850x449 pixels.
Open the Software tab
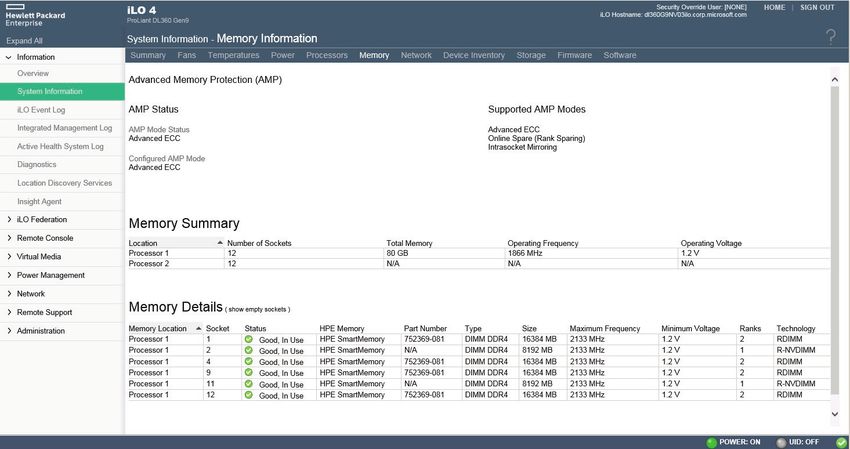point(620,55)
